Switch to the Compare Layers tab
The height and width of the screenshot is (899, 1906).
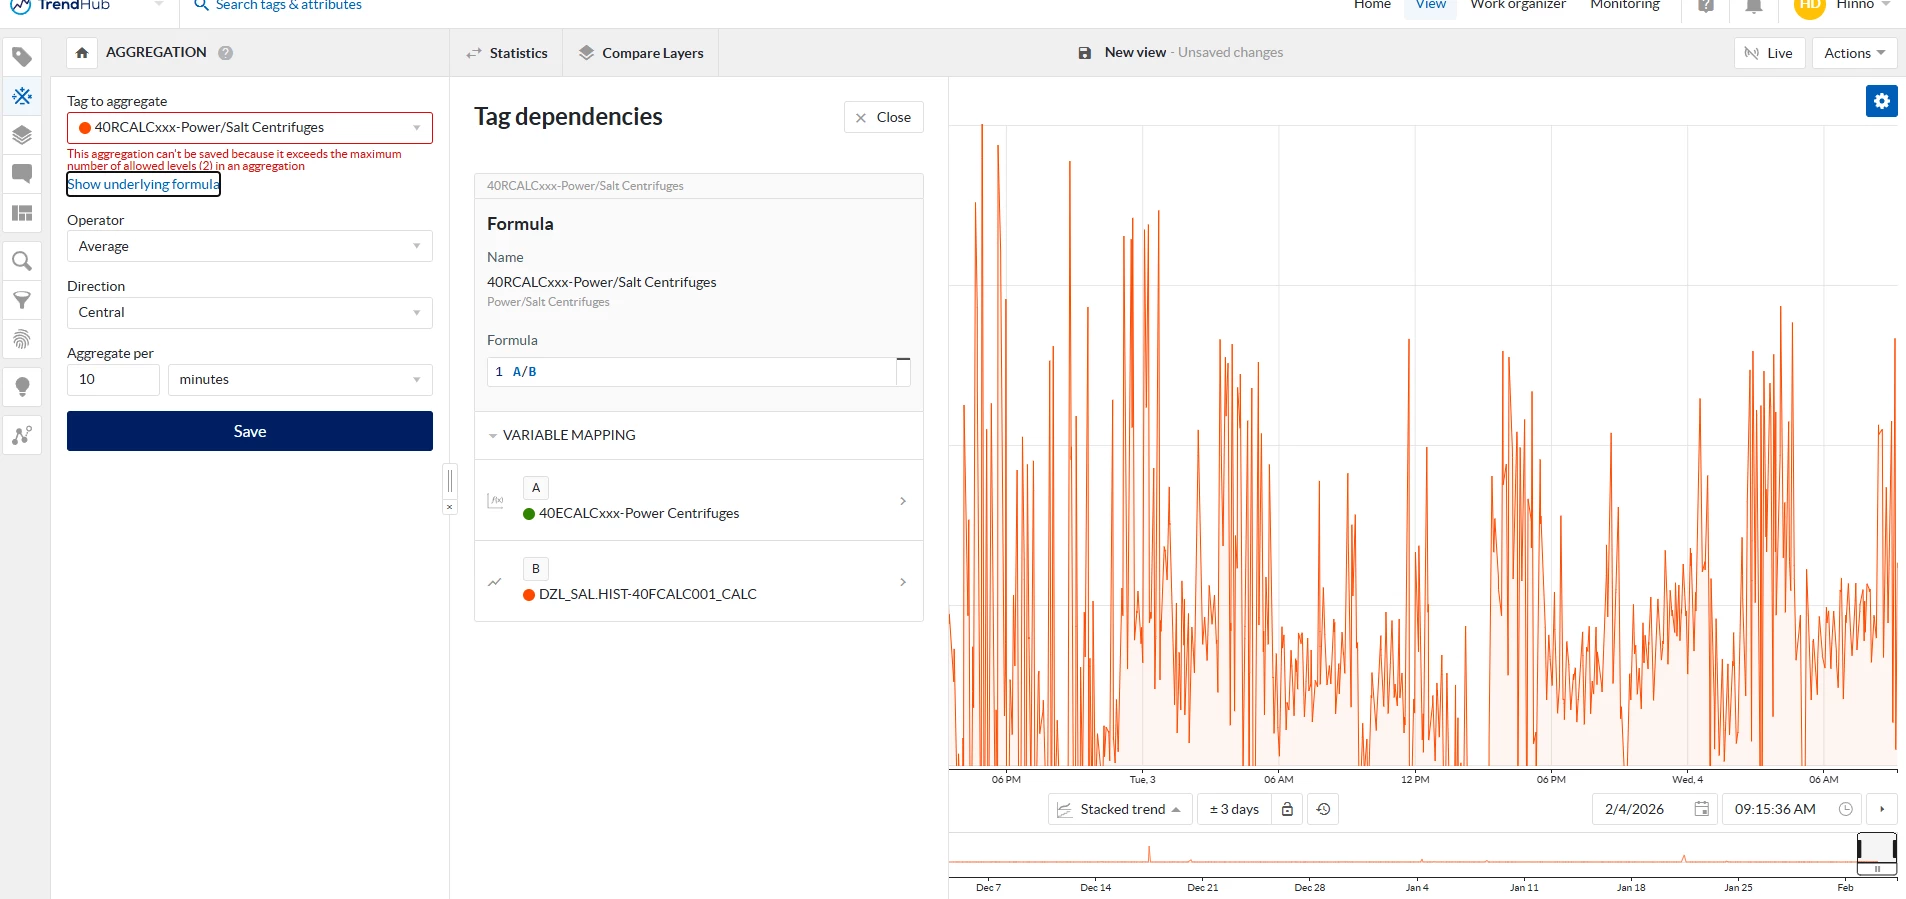point(641,53)
